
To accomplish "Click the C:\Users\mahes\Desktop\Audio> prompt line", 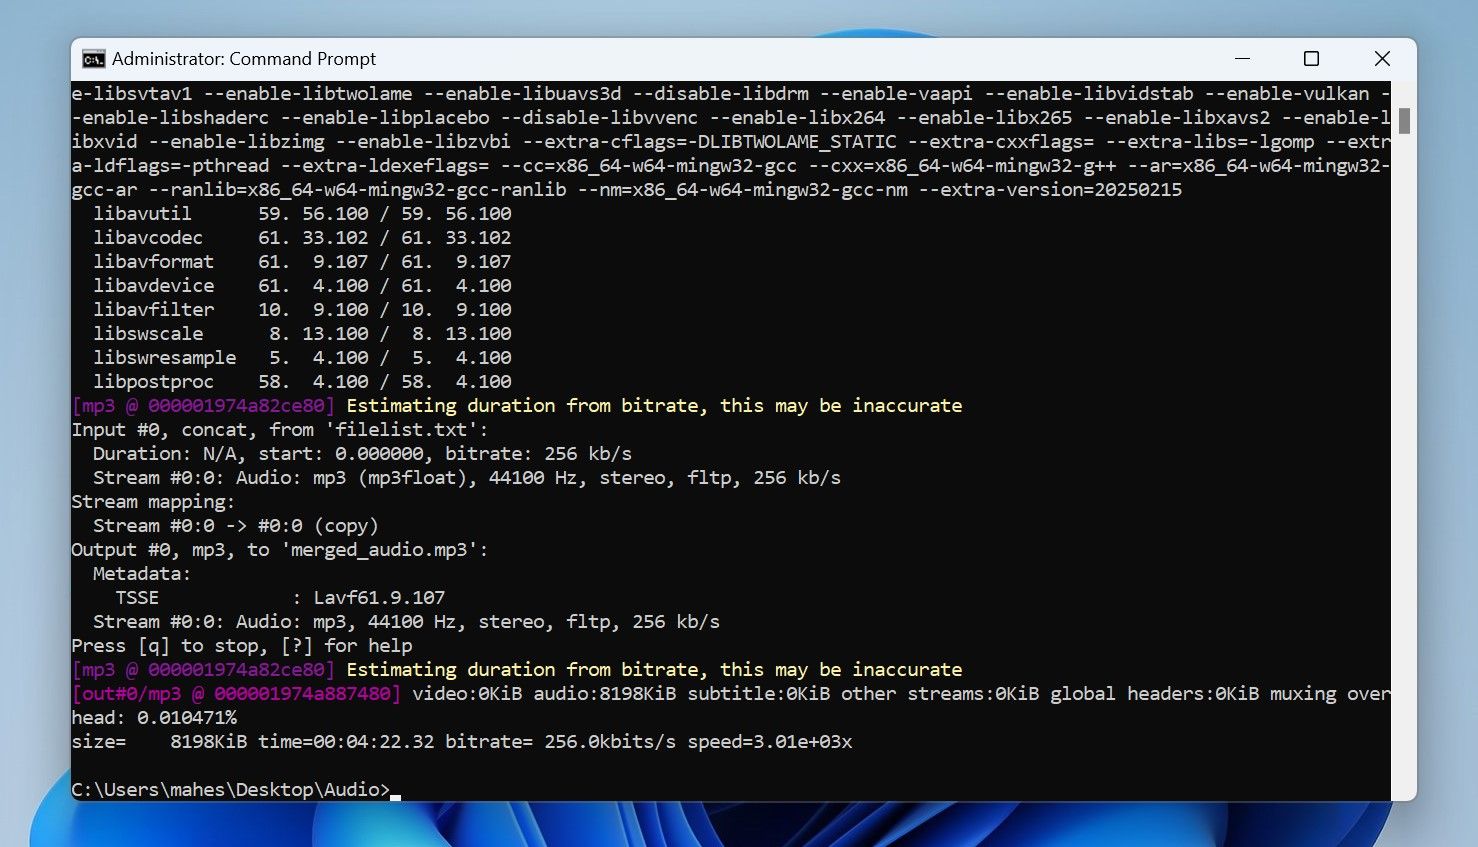I will [230, 790].
